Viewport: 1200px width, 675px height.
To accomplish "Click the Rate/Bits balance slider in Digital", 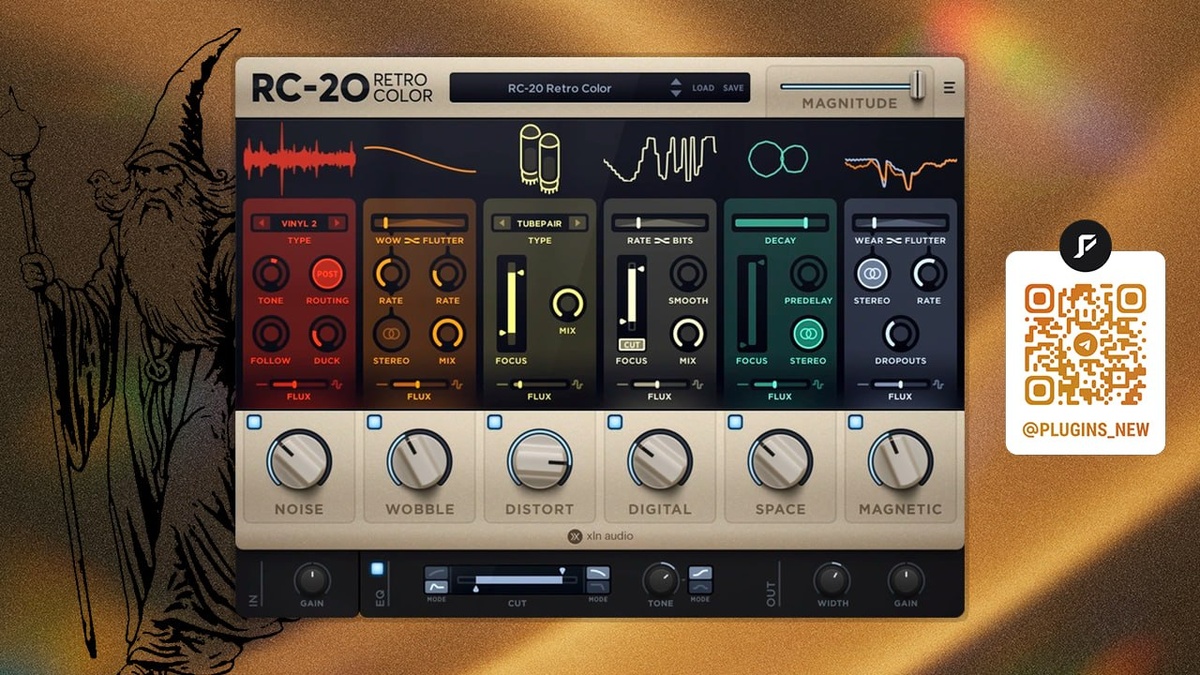I will 660,222.
